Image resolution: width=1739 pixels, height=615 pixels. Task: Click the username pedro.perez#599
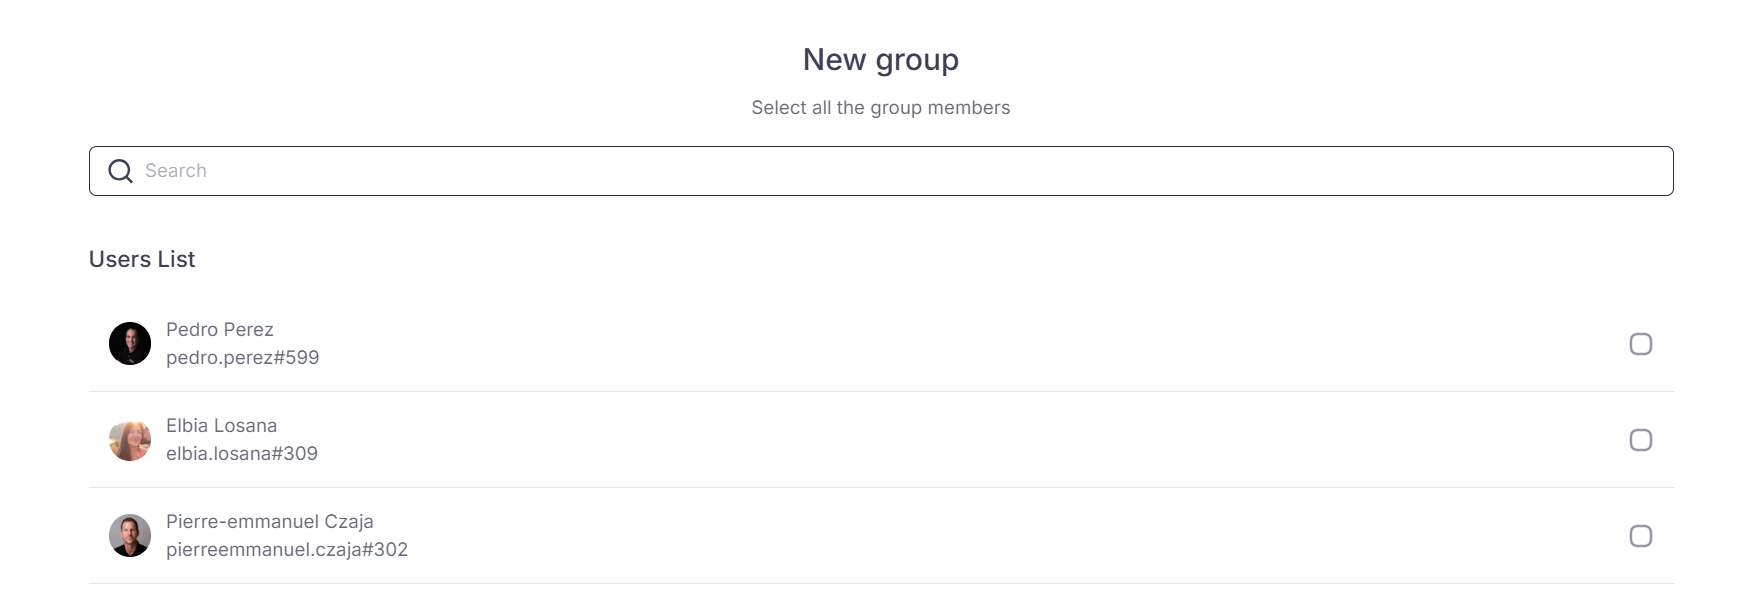click(x=242, y=358)
